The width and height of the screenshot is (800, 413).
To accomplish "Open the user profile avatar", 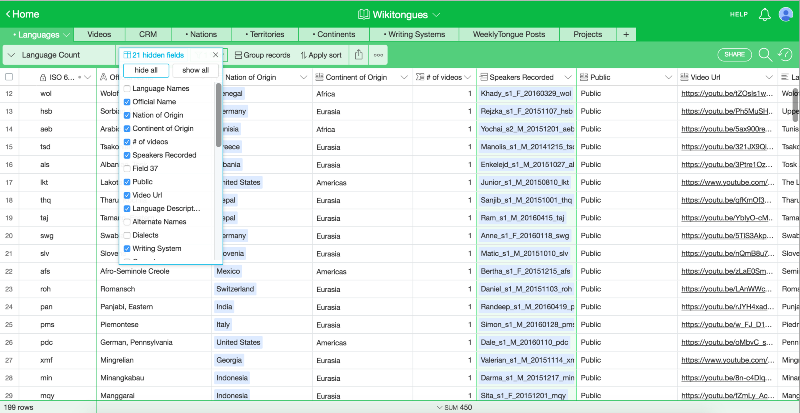I will (786, 14).
